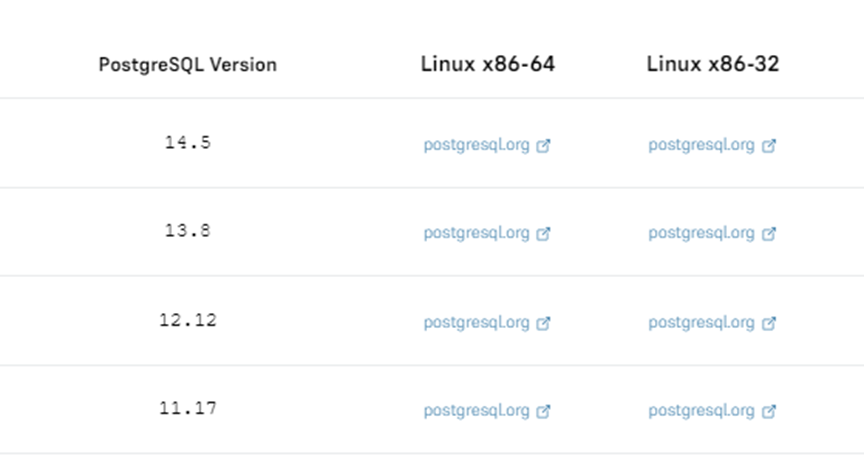Select the 12.12 version cell
The height and width of the screenshot is (465, 864).
click(188, 321)
